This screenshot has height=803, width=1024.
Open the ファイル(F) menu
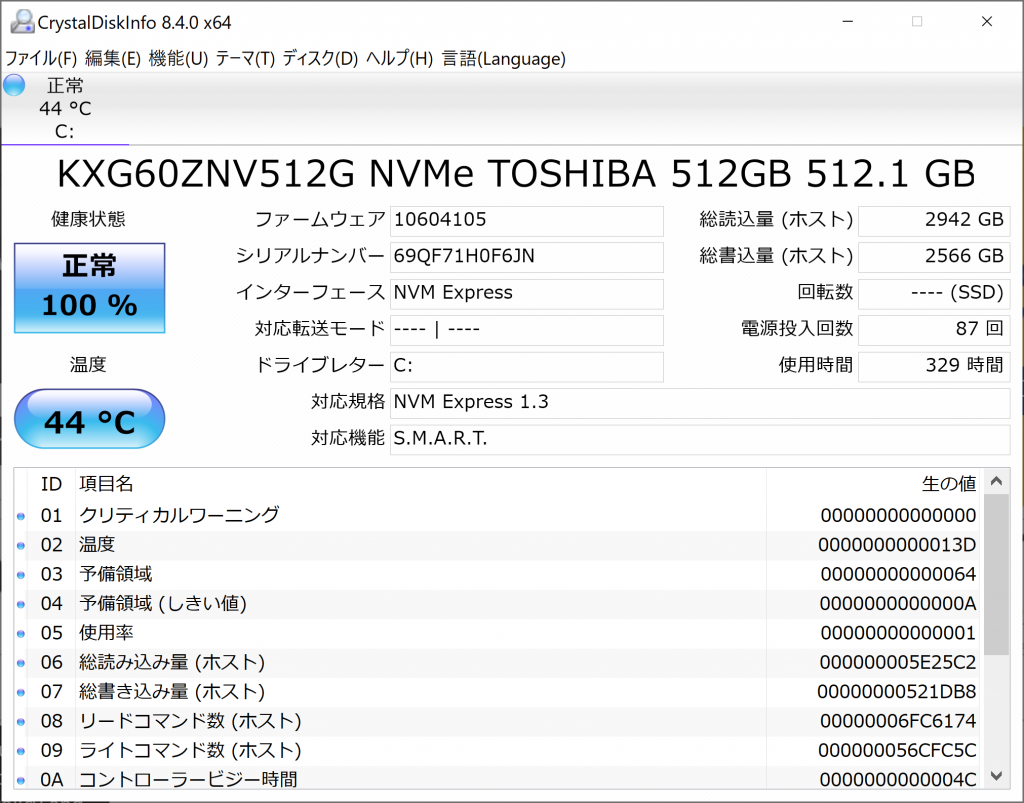pyautogui.click(x=41, y=59)
